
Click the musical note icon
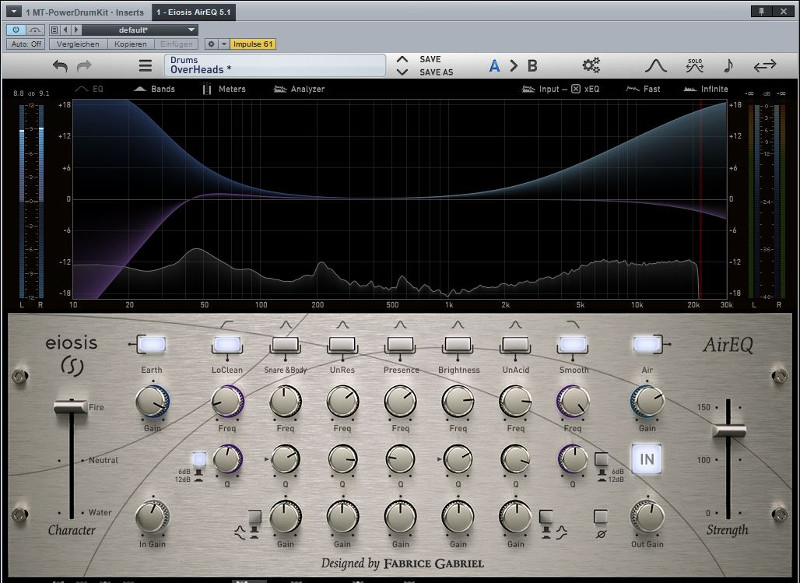pos(729,65)
